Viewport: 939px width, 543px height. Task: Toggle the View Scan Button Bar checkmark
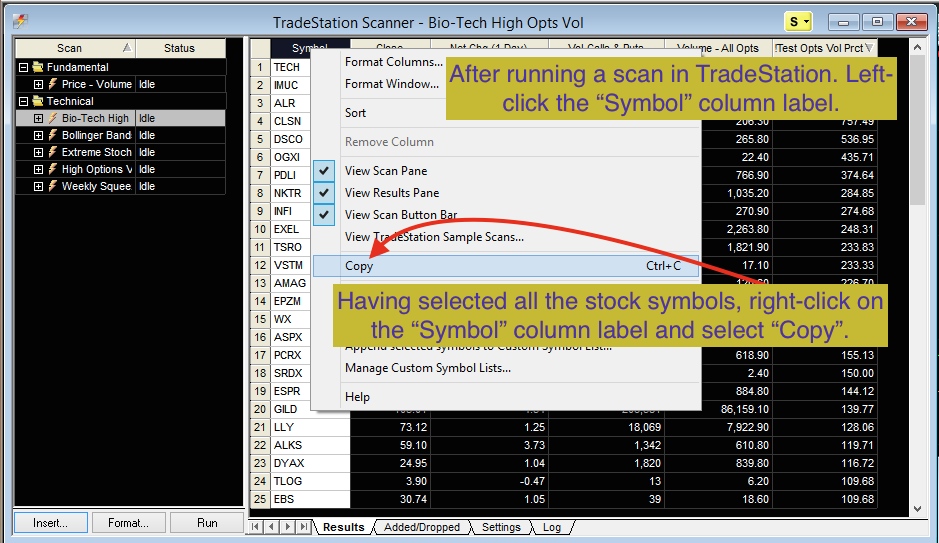[x=324, y=214]
